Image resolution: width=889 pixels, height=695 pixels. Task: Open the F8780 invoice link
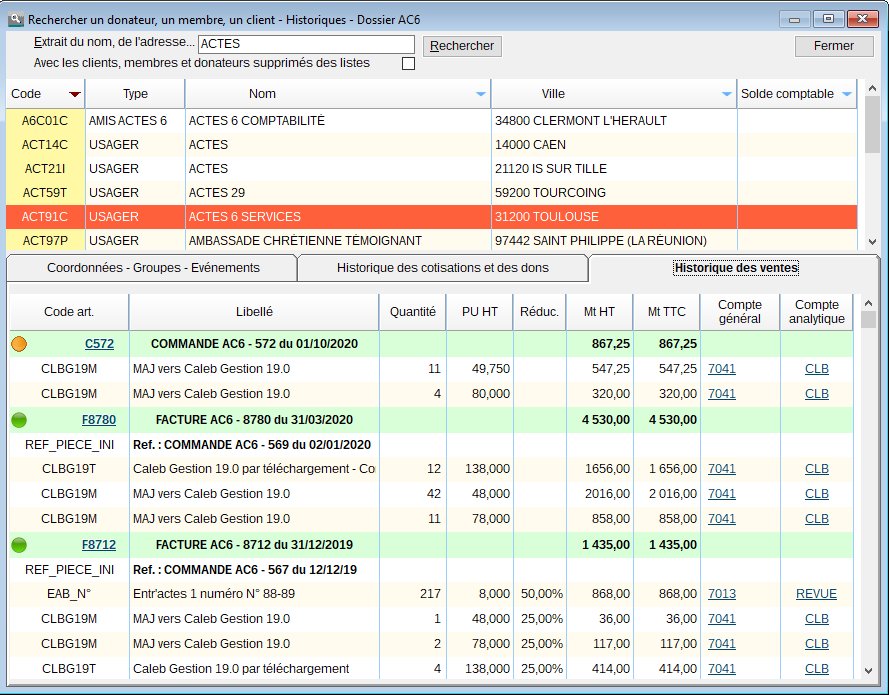(x=99, y=419)
